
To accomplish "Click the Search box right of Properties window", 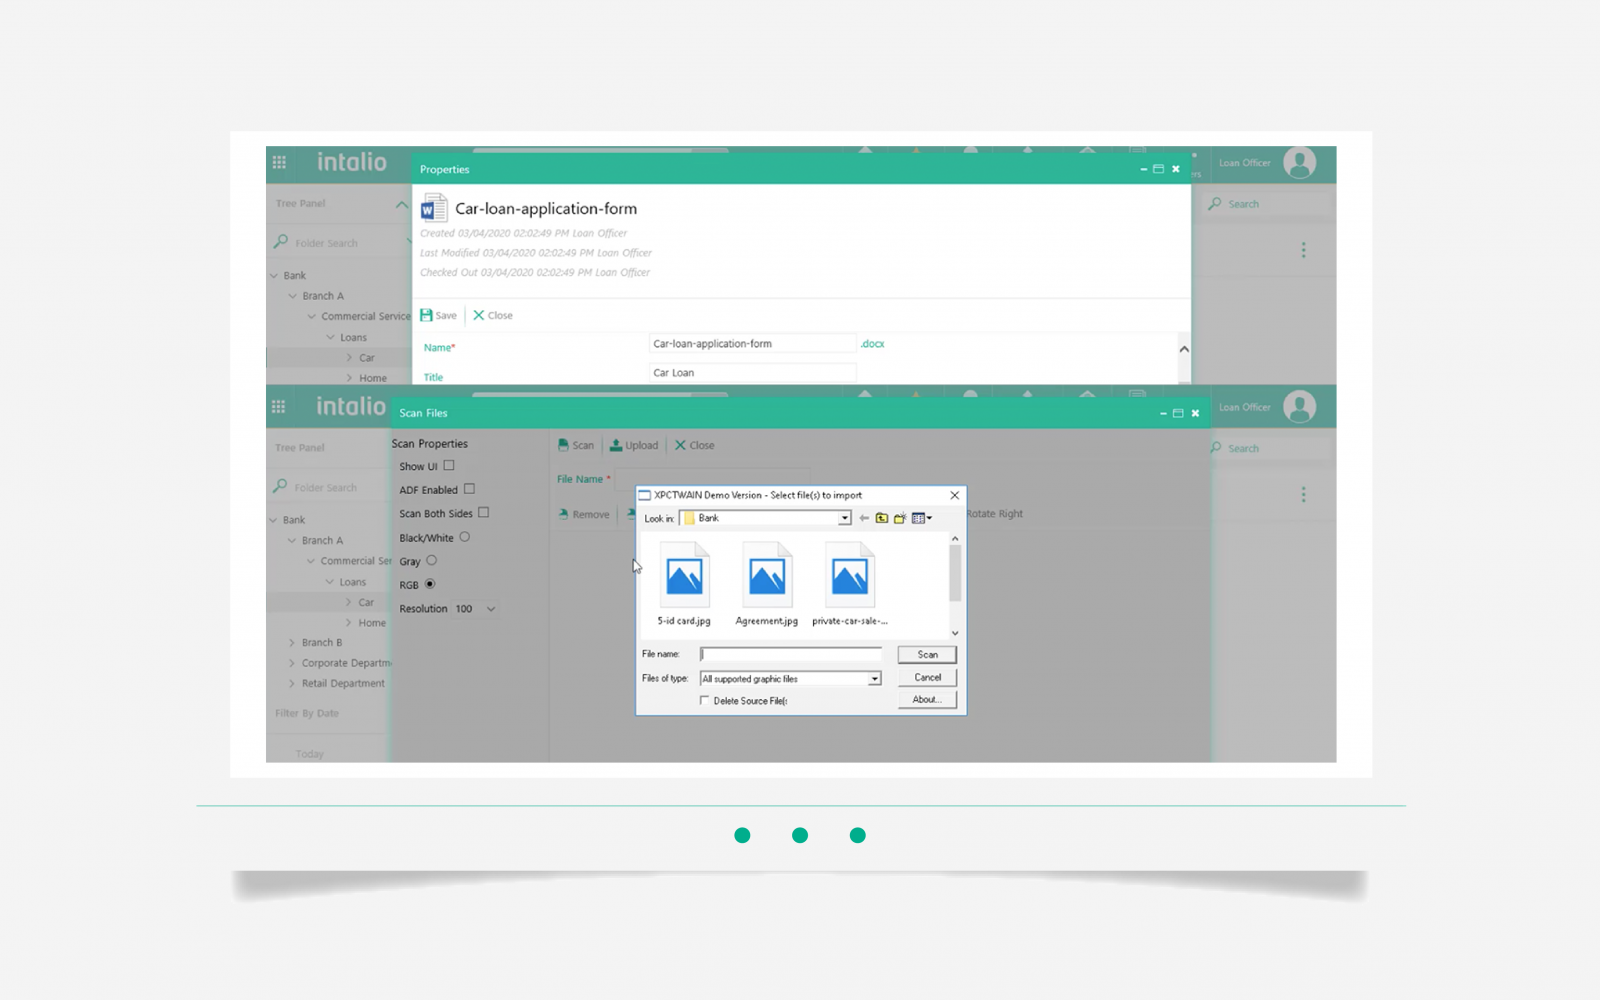I will point(1267,204).
